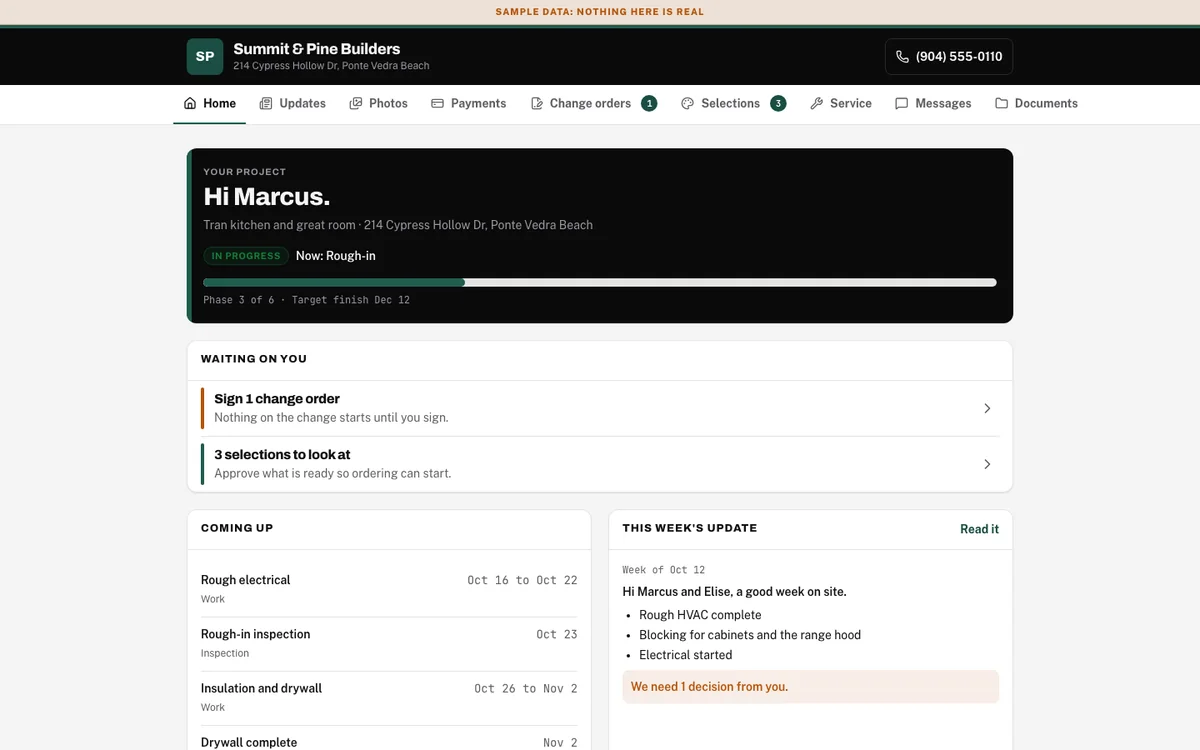Click the SP logo badge
The height and width of the screenshot is (750, 1200).
pyautogui.click(x=205, y=57)
